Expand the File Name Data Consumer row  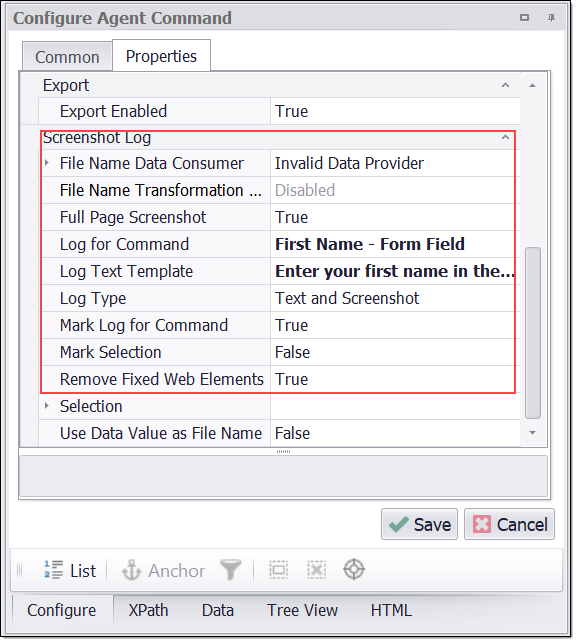point(47,163)
